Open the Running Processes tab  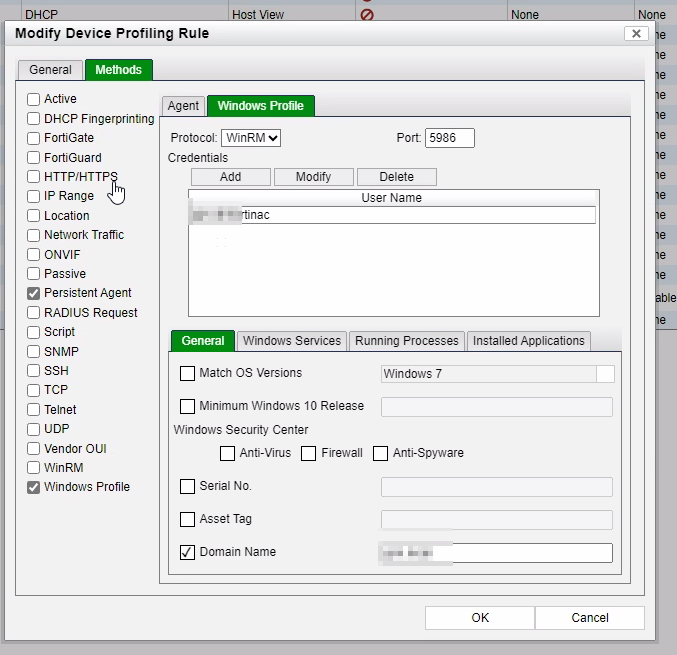click(406, 341)
